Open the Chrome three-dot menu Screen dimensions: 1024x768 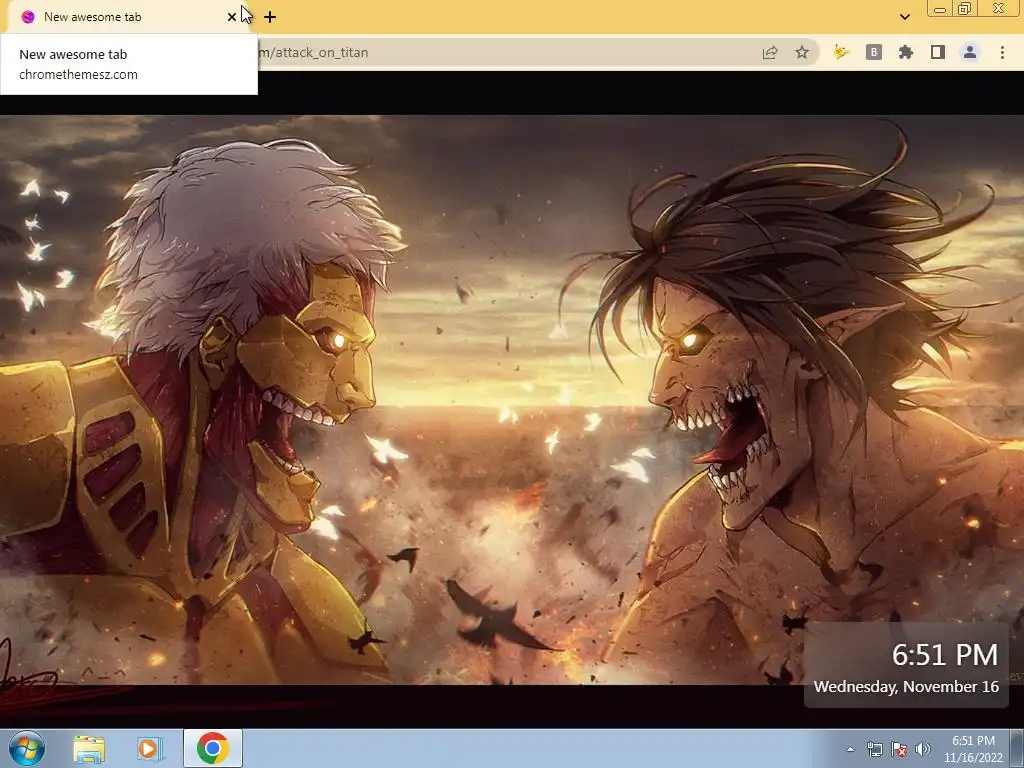click(1002, 52)
